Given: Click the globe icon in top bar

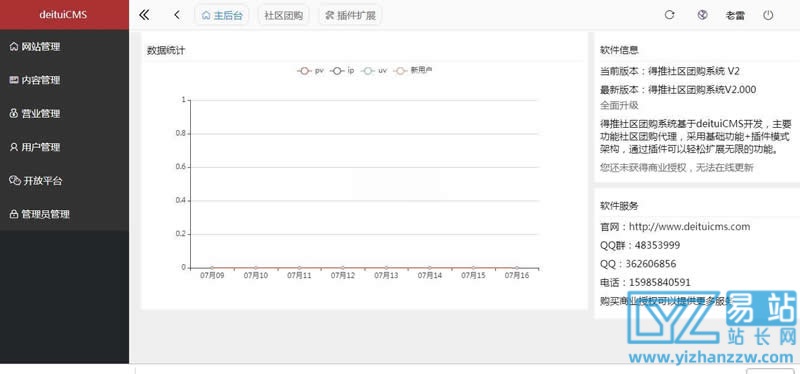Looking at the screenshot, I should (702, 15).
